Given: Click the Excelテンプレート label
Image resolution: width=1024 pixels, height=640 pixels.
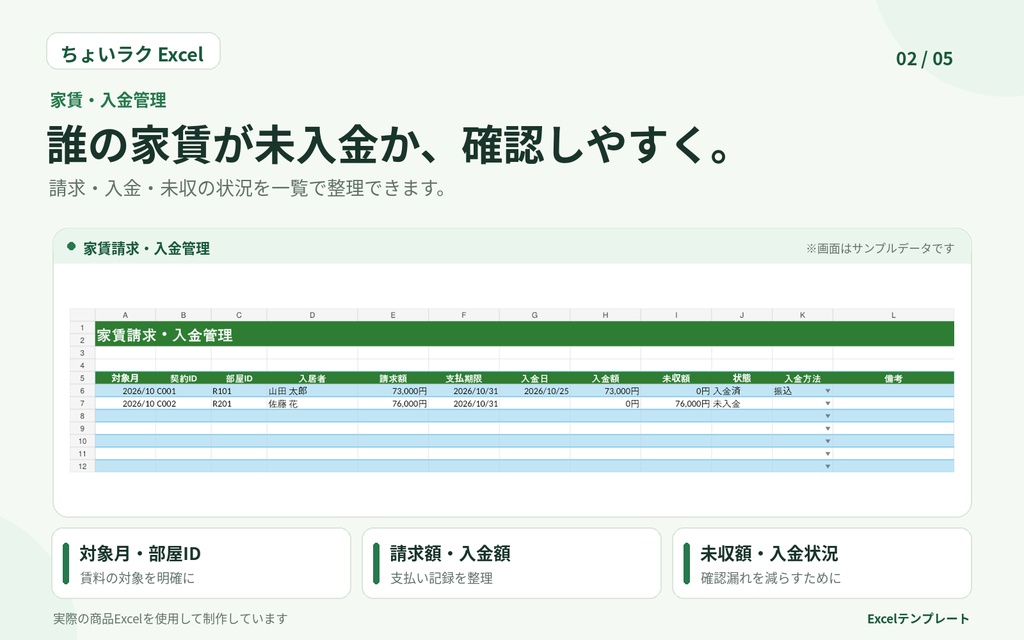Looking at the screenshot, I should point(918,618).
